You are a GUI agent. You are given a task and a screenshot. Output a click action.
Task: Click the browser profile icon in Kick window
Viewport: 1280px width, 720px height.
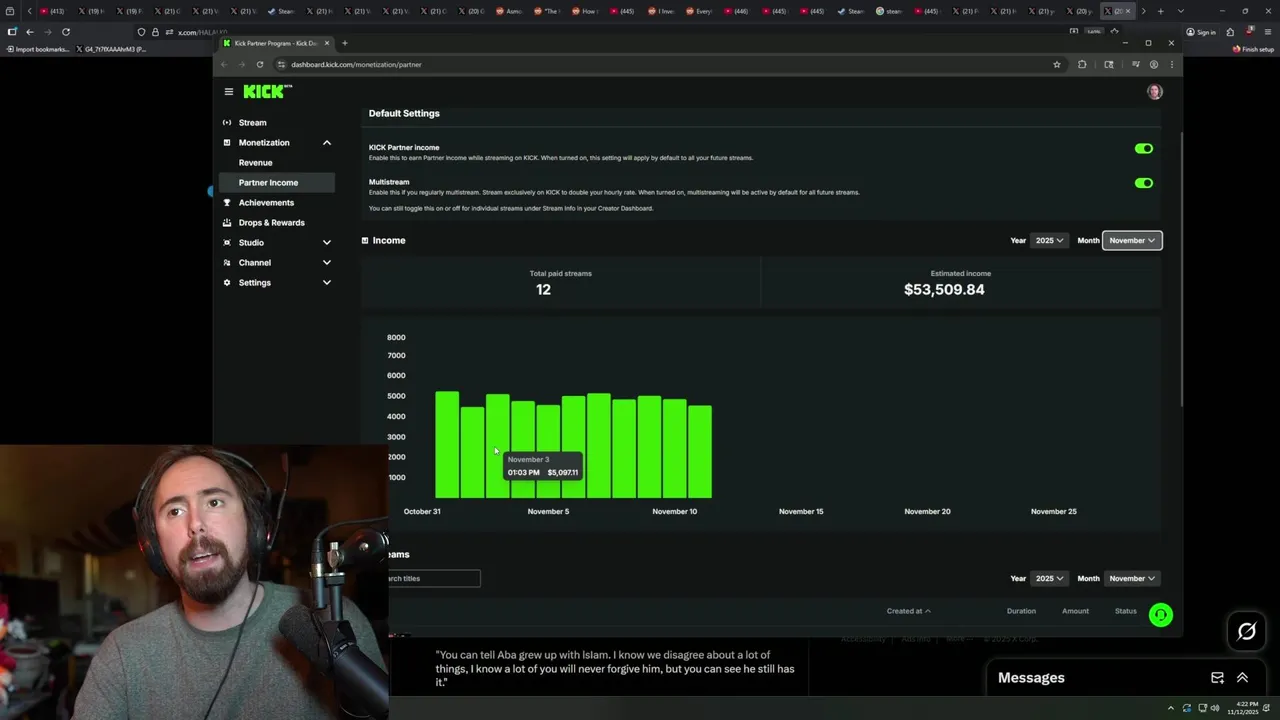pyautogui.click(x=1154, y=64)
